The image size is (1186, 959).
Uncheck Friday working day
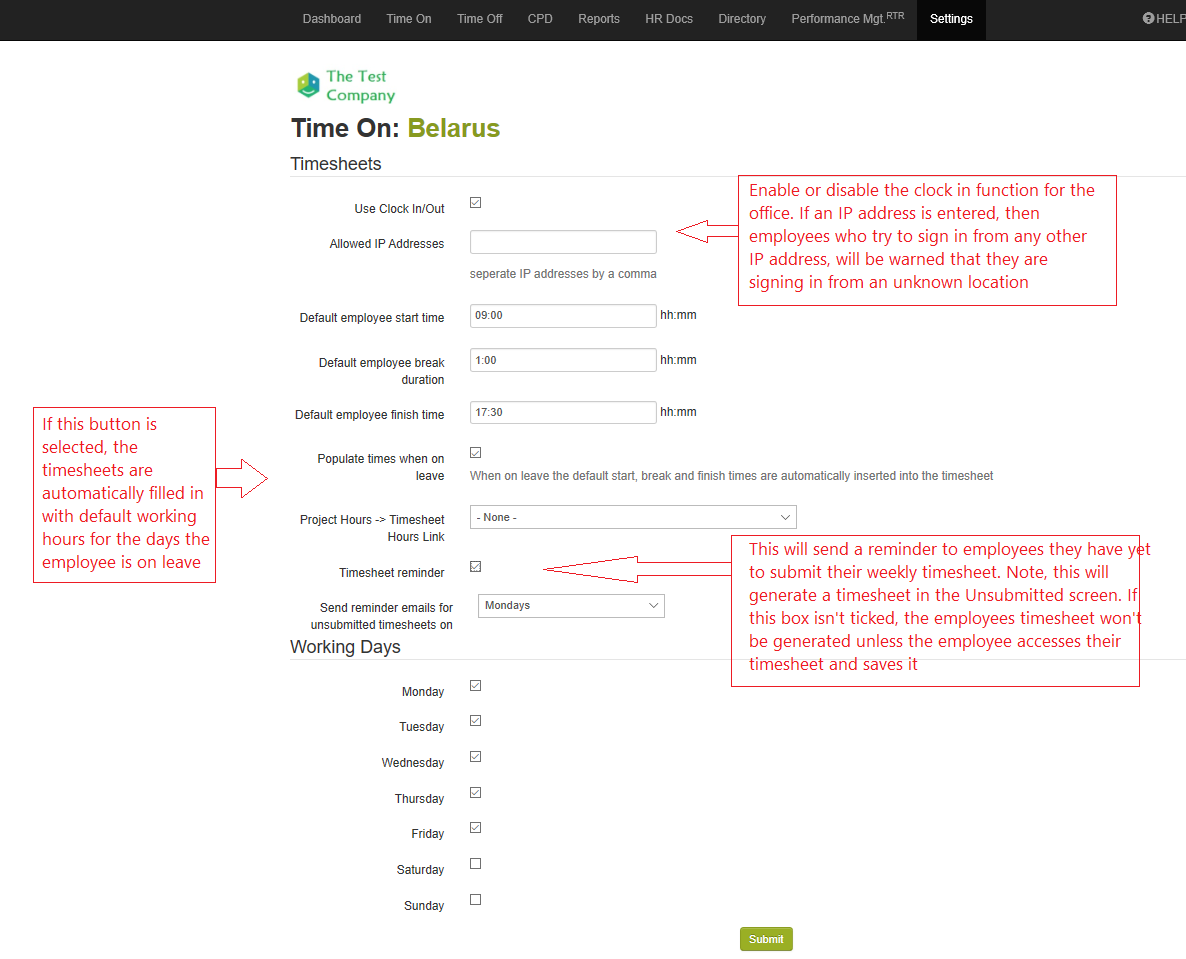(476, 828)
